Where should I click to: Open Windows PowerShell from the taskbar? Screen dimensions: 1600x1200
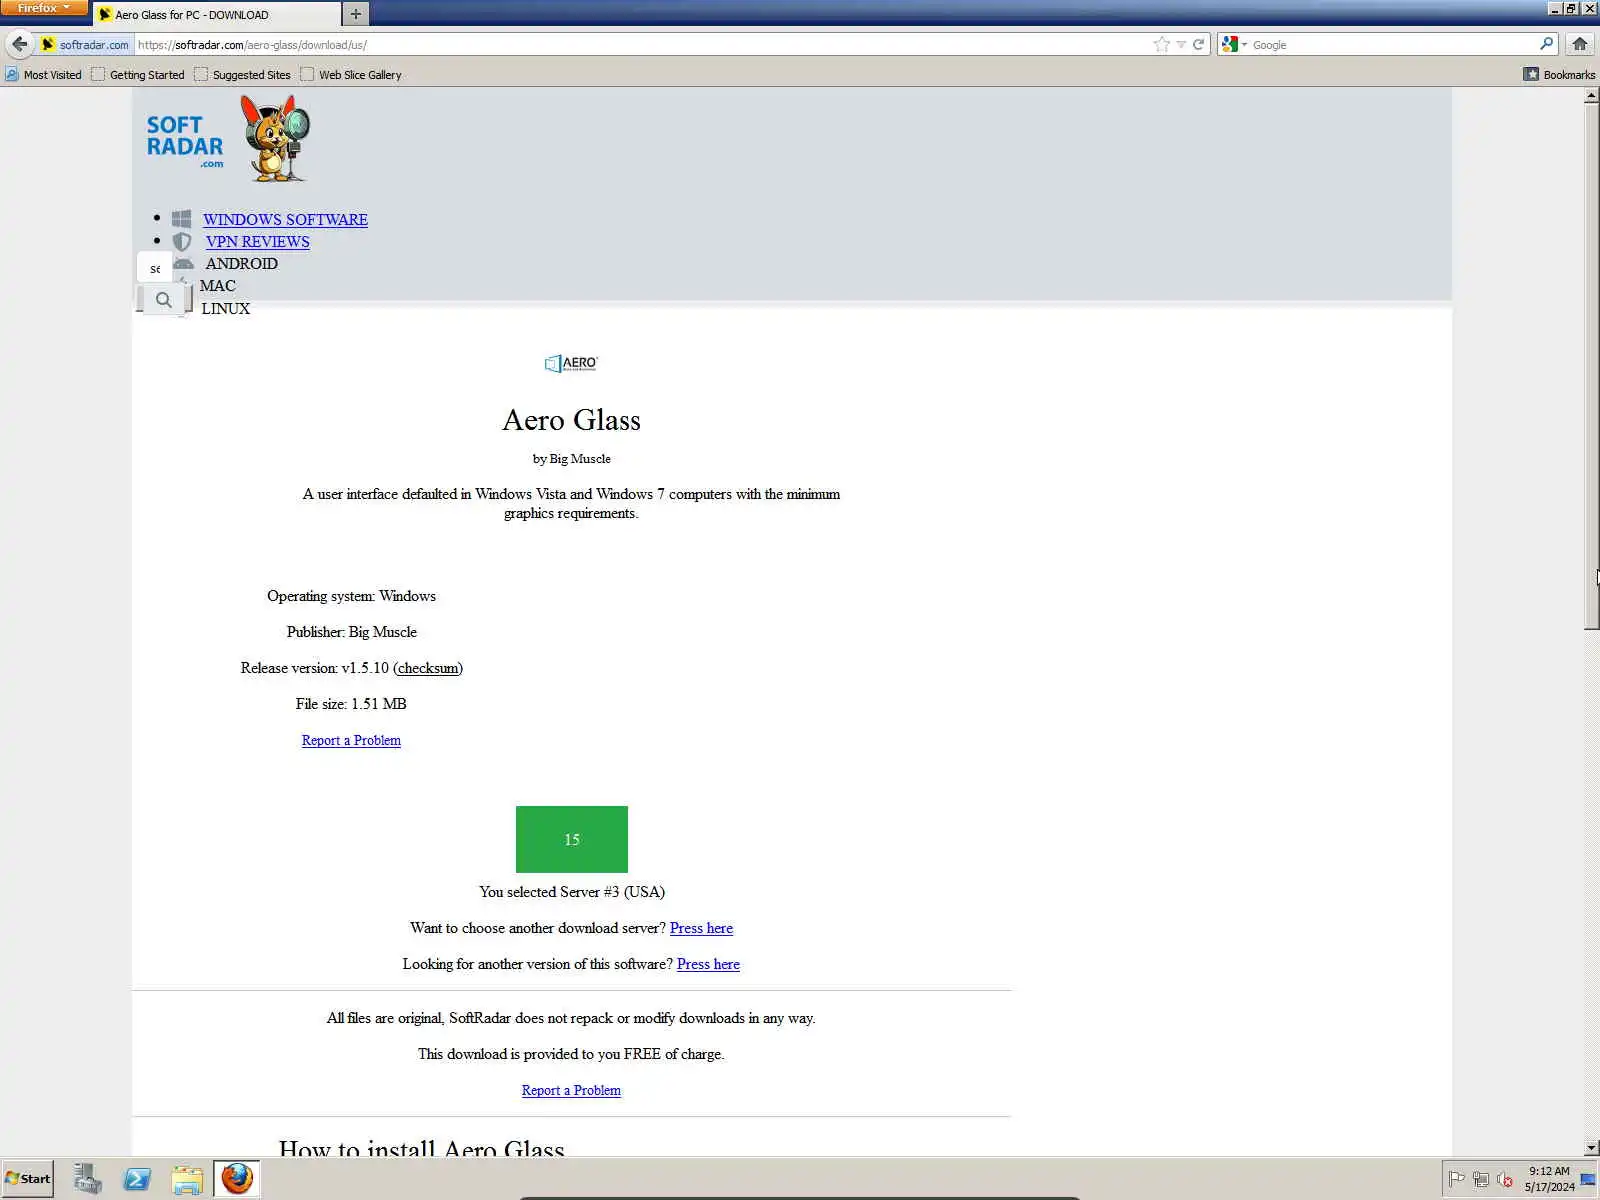137,1179
